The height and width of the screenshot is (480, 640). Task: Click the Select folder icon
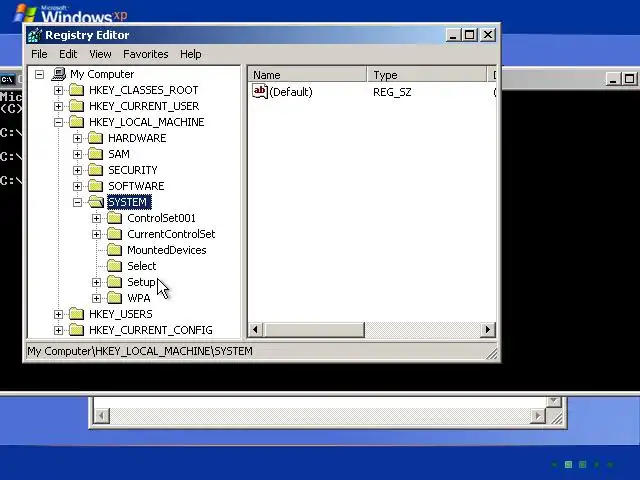click(115, 266)
